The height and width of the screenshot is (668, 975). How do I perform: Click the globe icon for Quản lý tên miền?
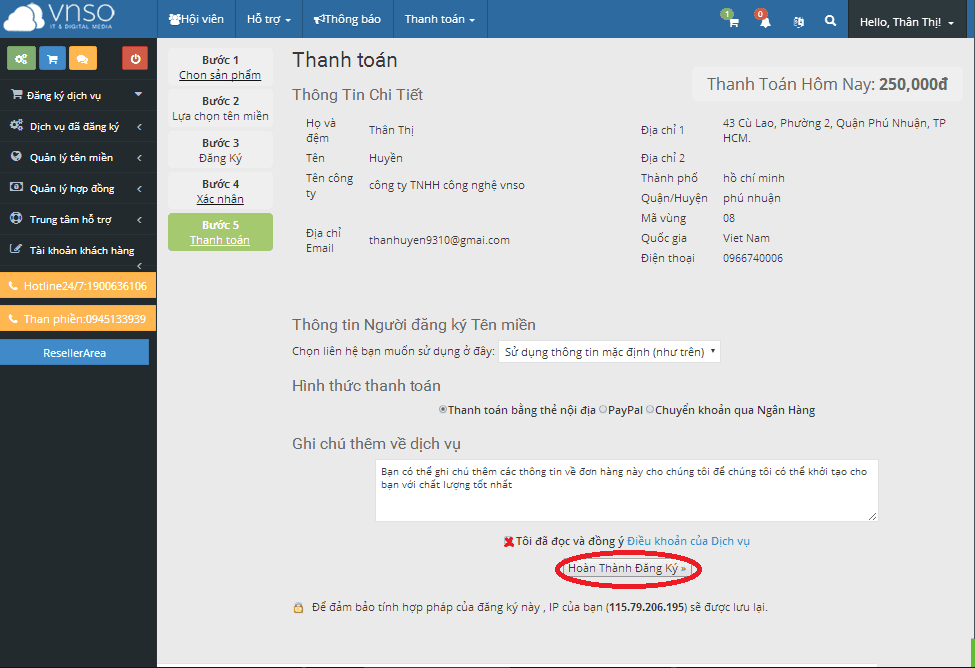click(x=17, y=157)
